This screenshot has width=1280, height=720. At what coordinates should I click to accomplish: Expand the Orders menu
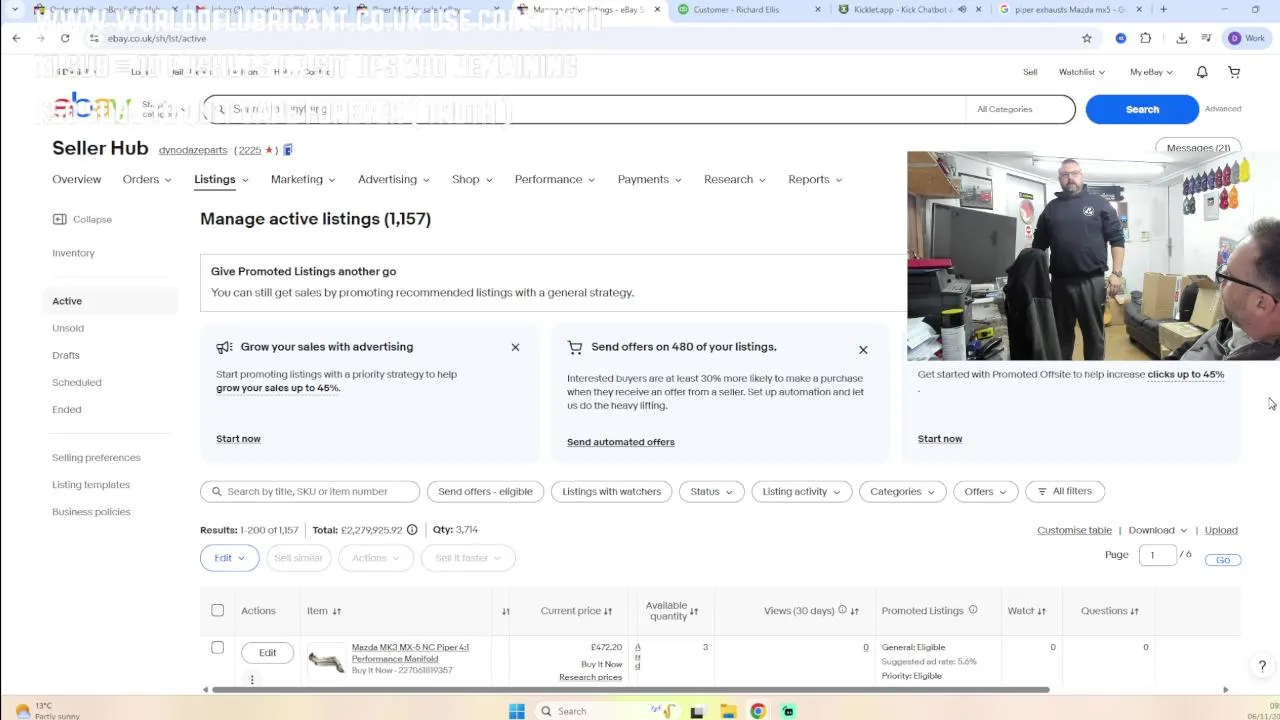click(x=147, y=179)
